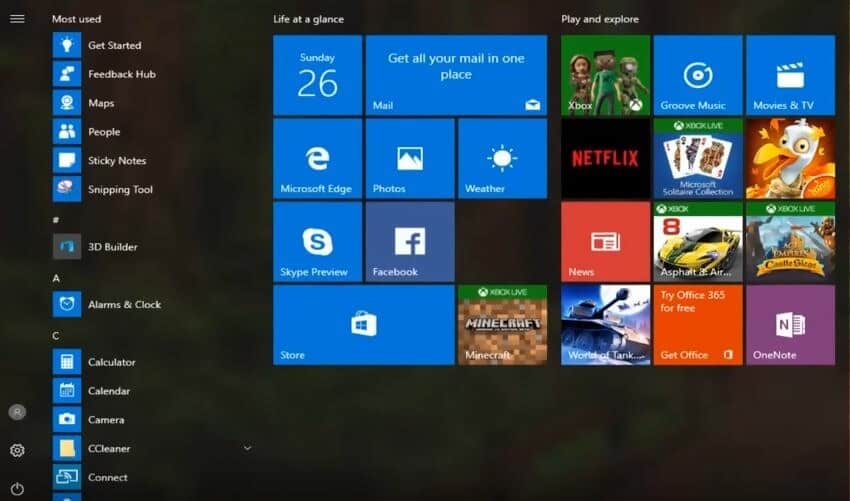Open the cartoon bird game tile

(x=790, y=159)
